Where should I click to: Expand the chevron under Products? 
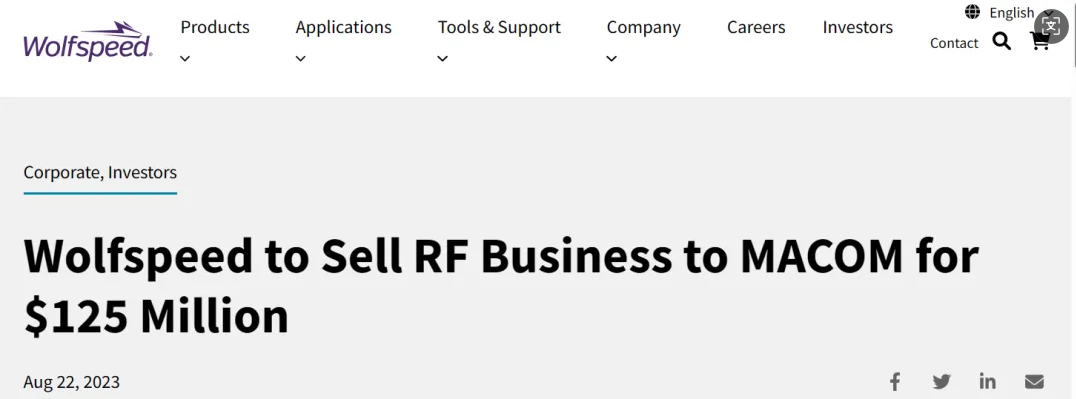click(x=185, y=59)
